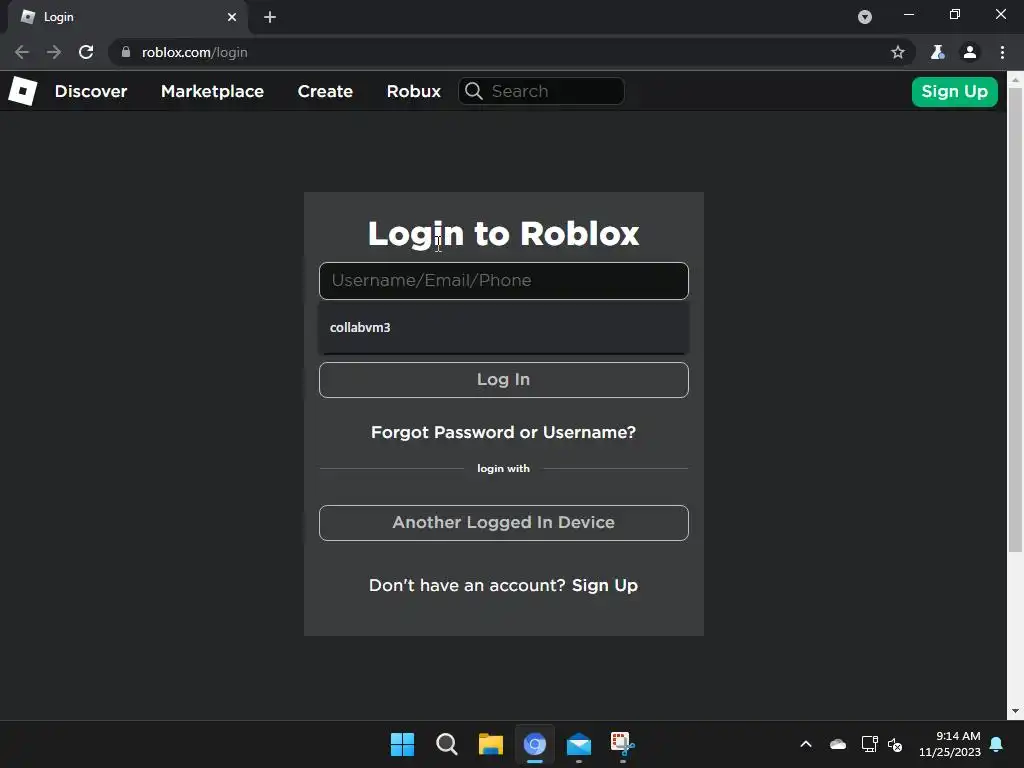Click the vertical scrollbar thumb
This screenshot has height=768, width=1024.
[1016, 319]
